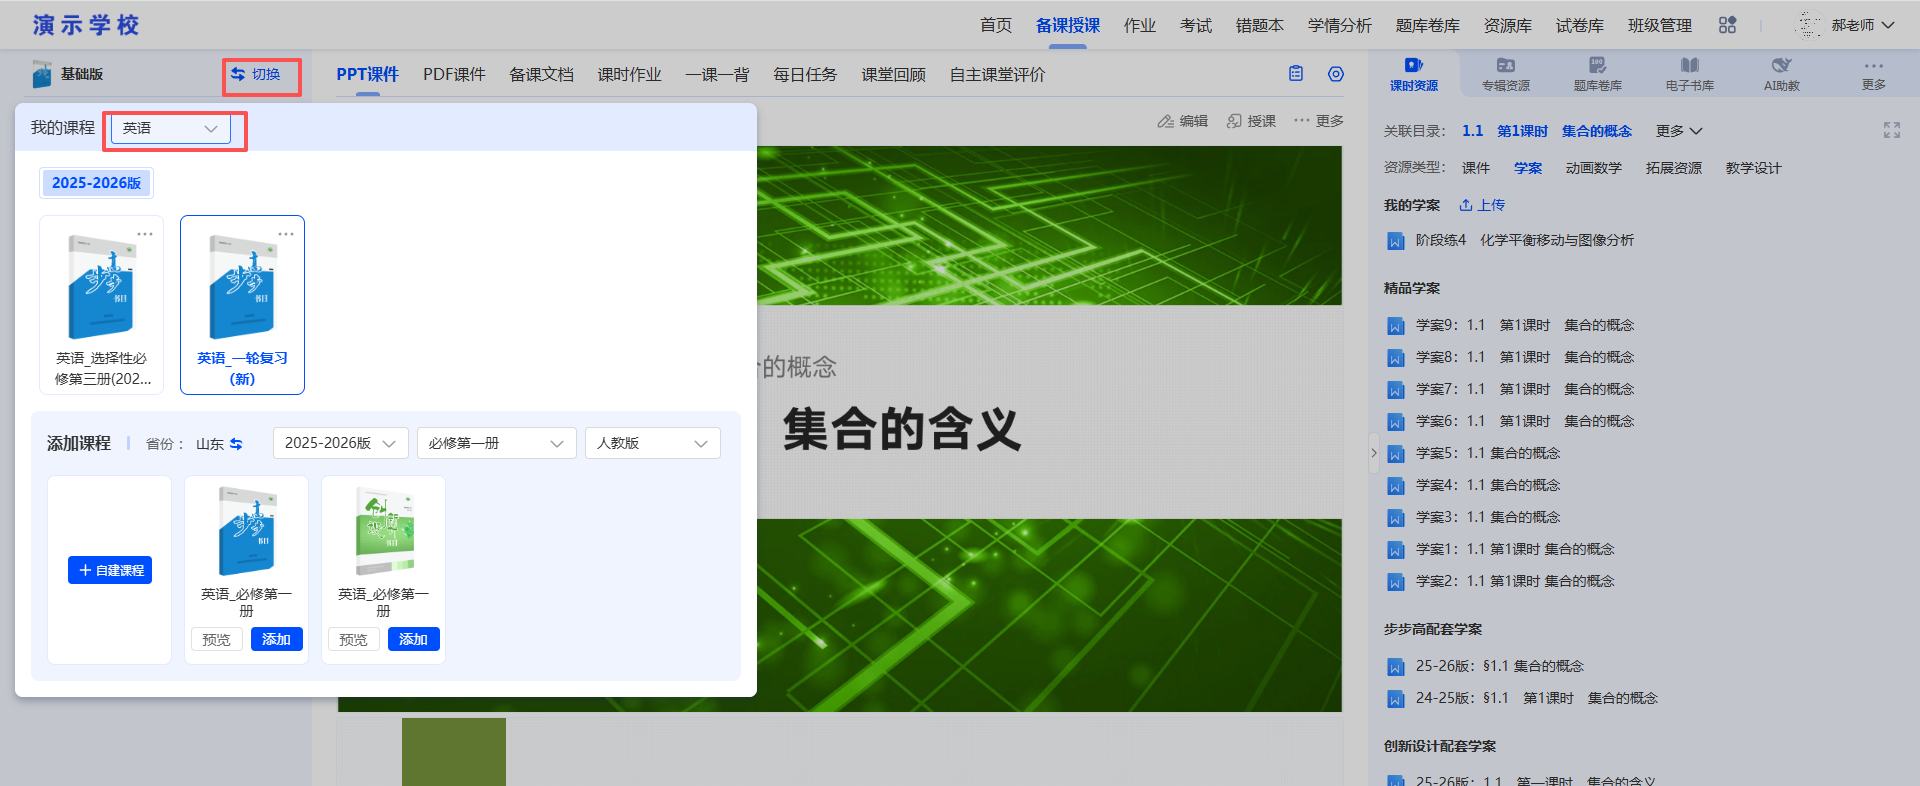This screenshot has height=786, width=1920.
Task: Open the 人教版 publisher dropdown
Action: click(x=652, y=443)
